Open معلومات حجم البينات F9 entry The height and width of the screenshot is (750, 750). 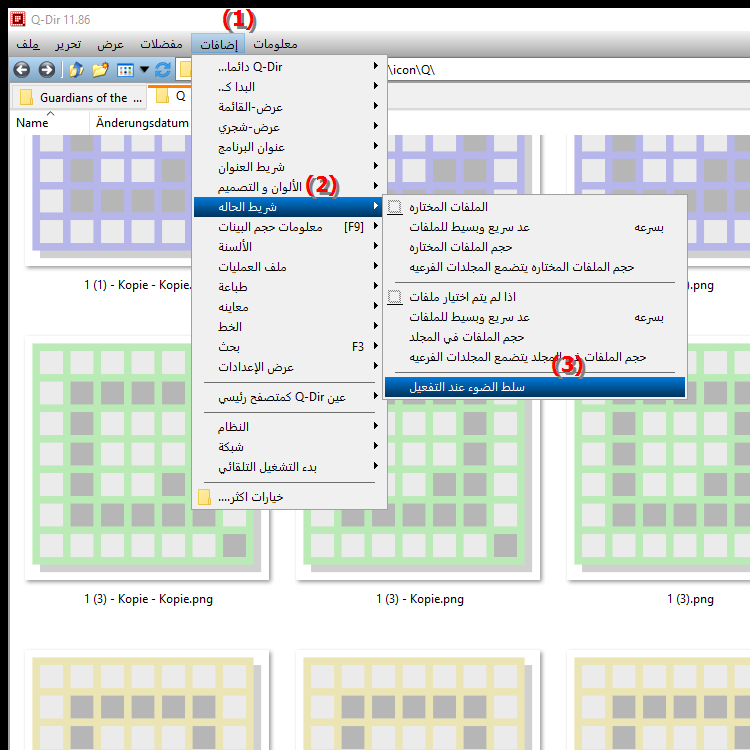[289, 227]
